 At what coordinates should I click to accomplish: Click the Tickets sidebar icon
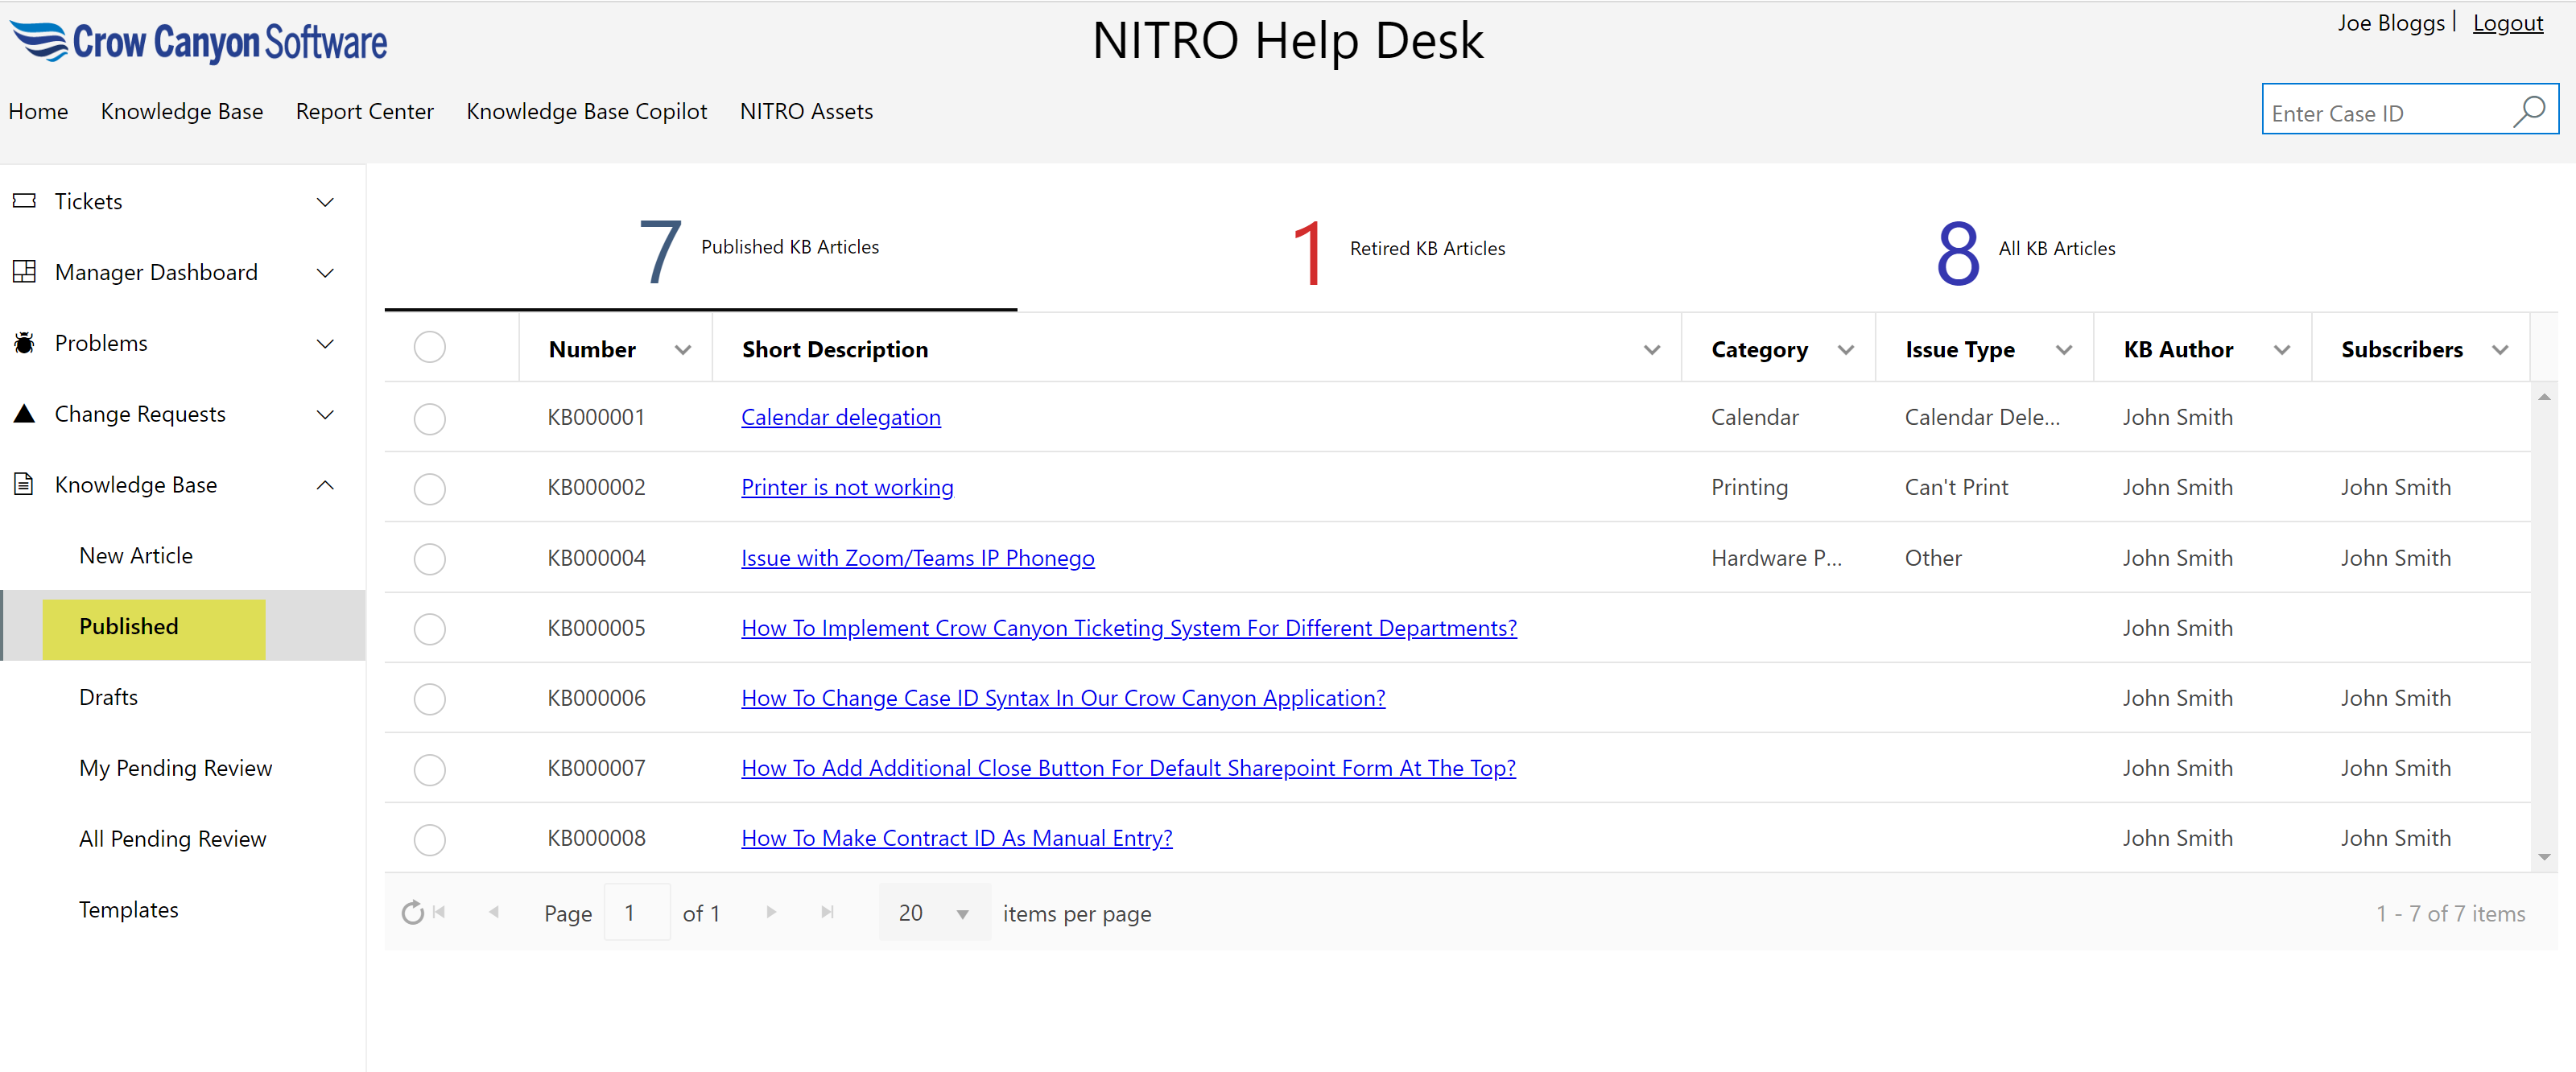pyautogui.click(x=24, y=201)
